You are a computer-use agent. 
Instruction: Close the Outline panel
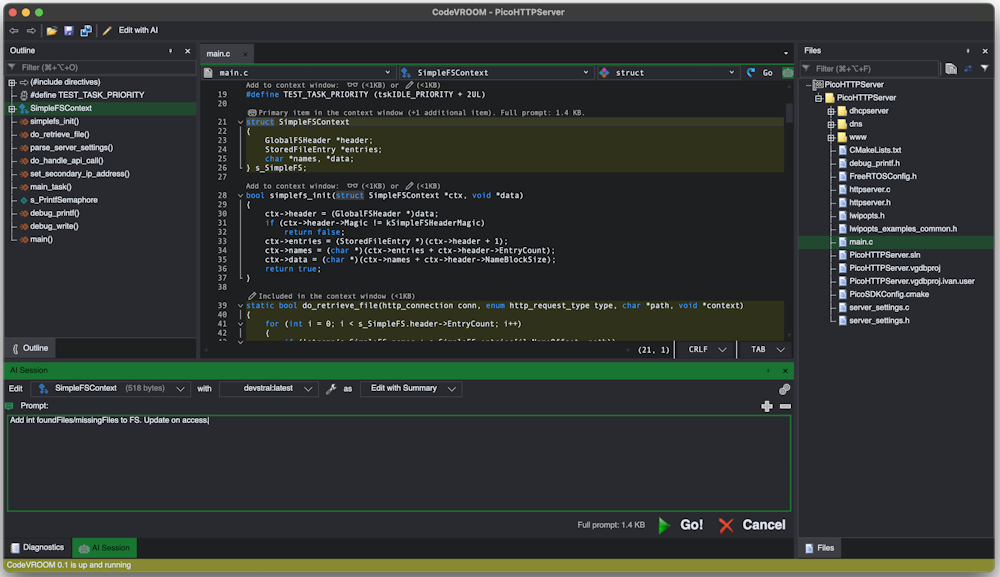point(188,51)
